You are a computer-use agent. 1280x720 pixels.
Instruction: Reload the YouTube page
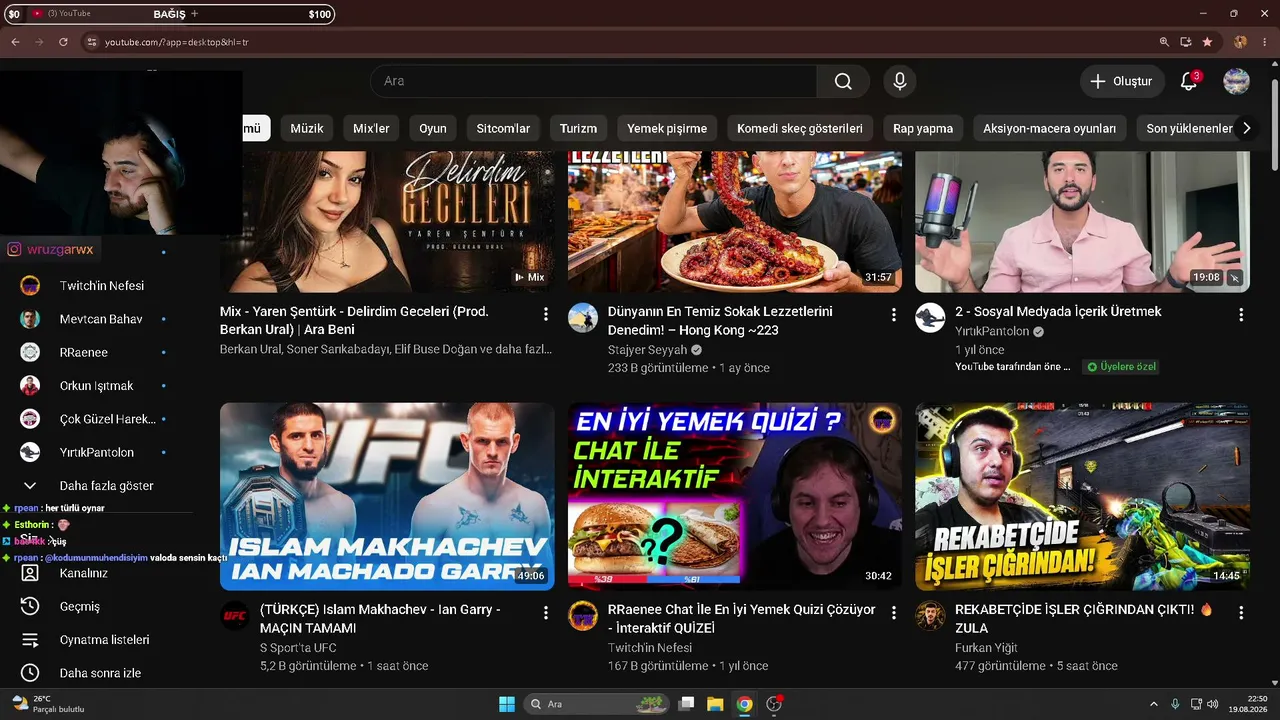tap(63, 42)
